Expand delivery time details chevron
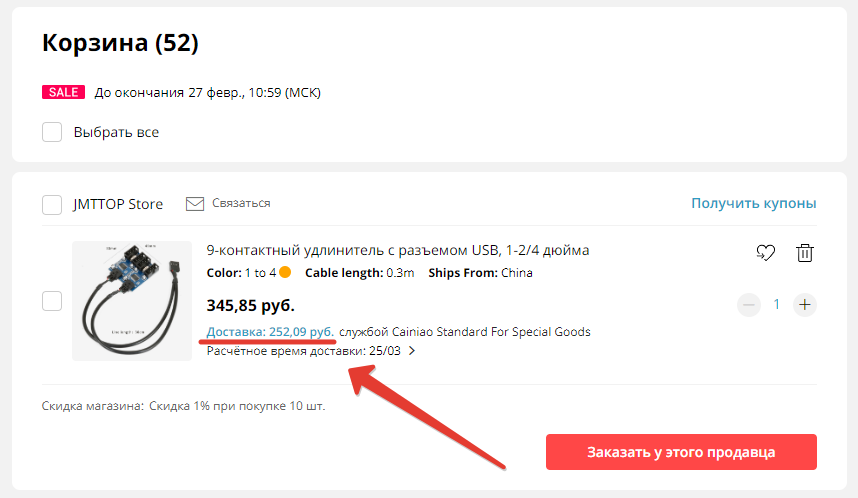Viewport: 858px width, 498px height. point(411,351)
